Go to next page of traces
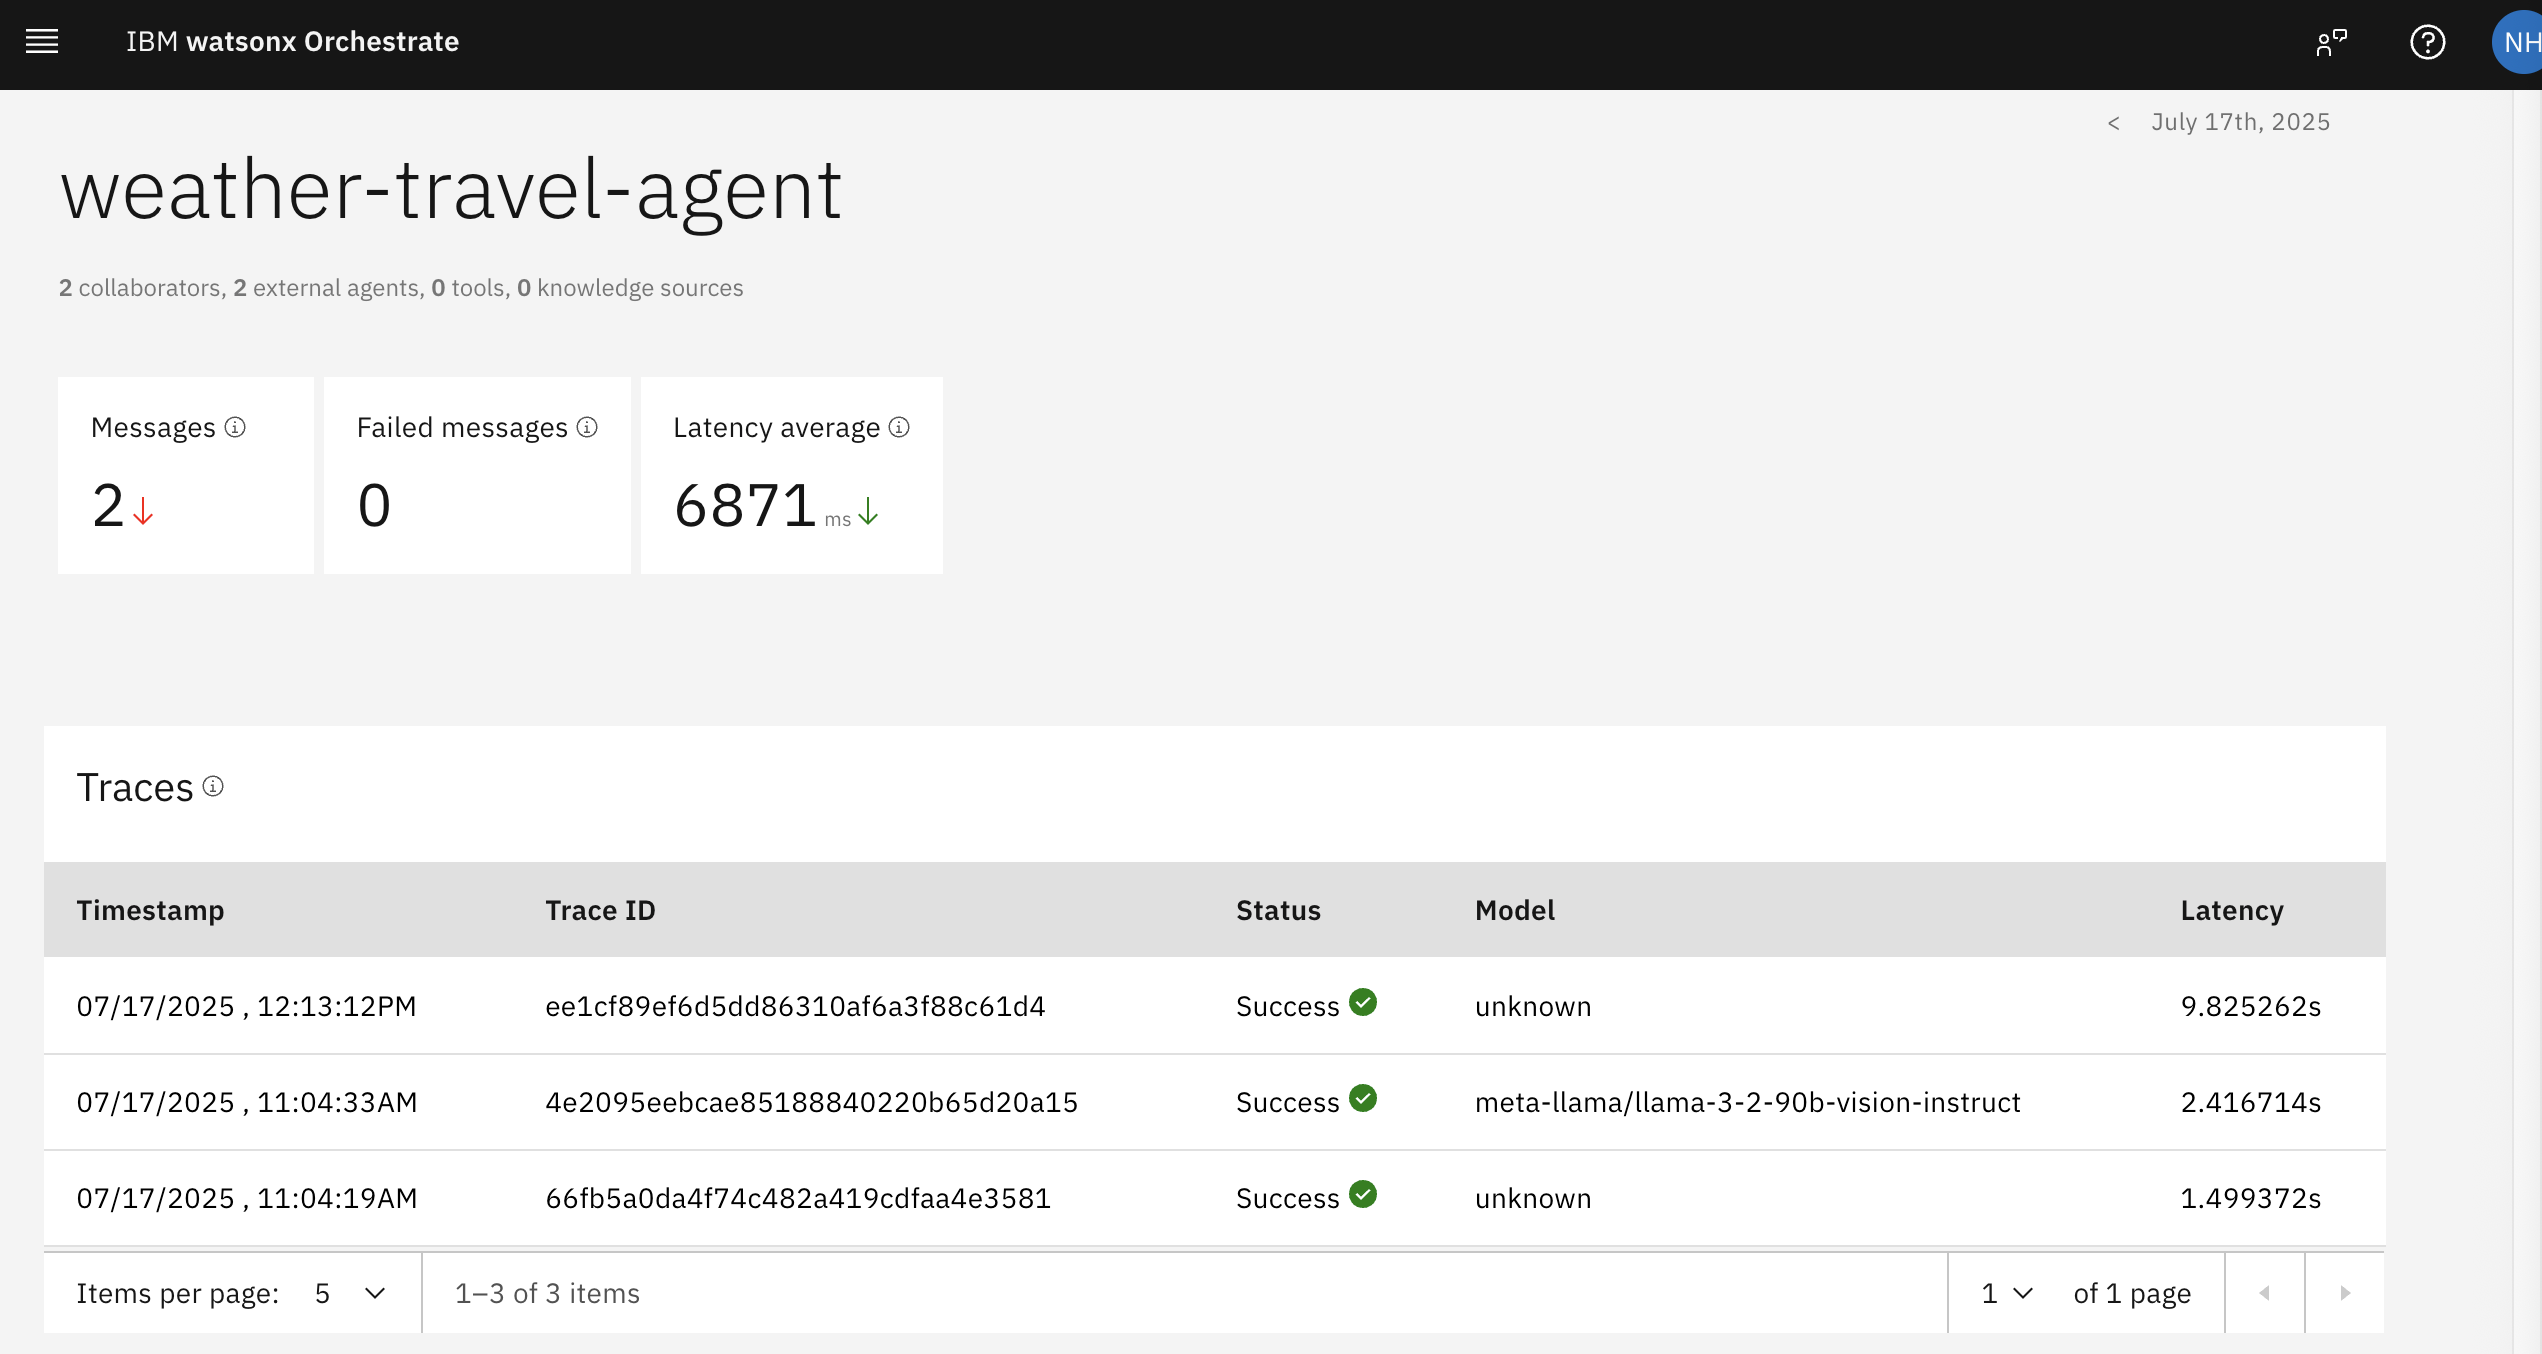Screen dimensions: 2542x1354 (2345, 1293)
